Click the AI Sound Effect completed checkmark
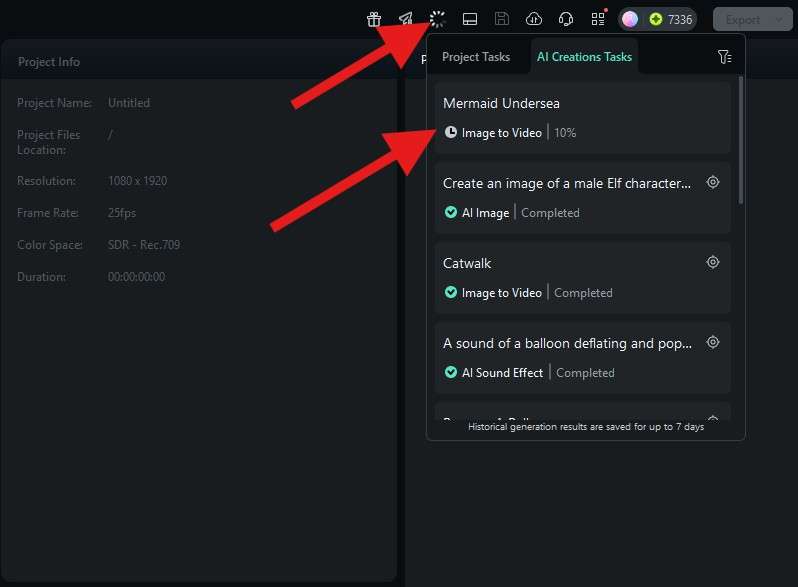 coord(450,372)
